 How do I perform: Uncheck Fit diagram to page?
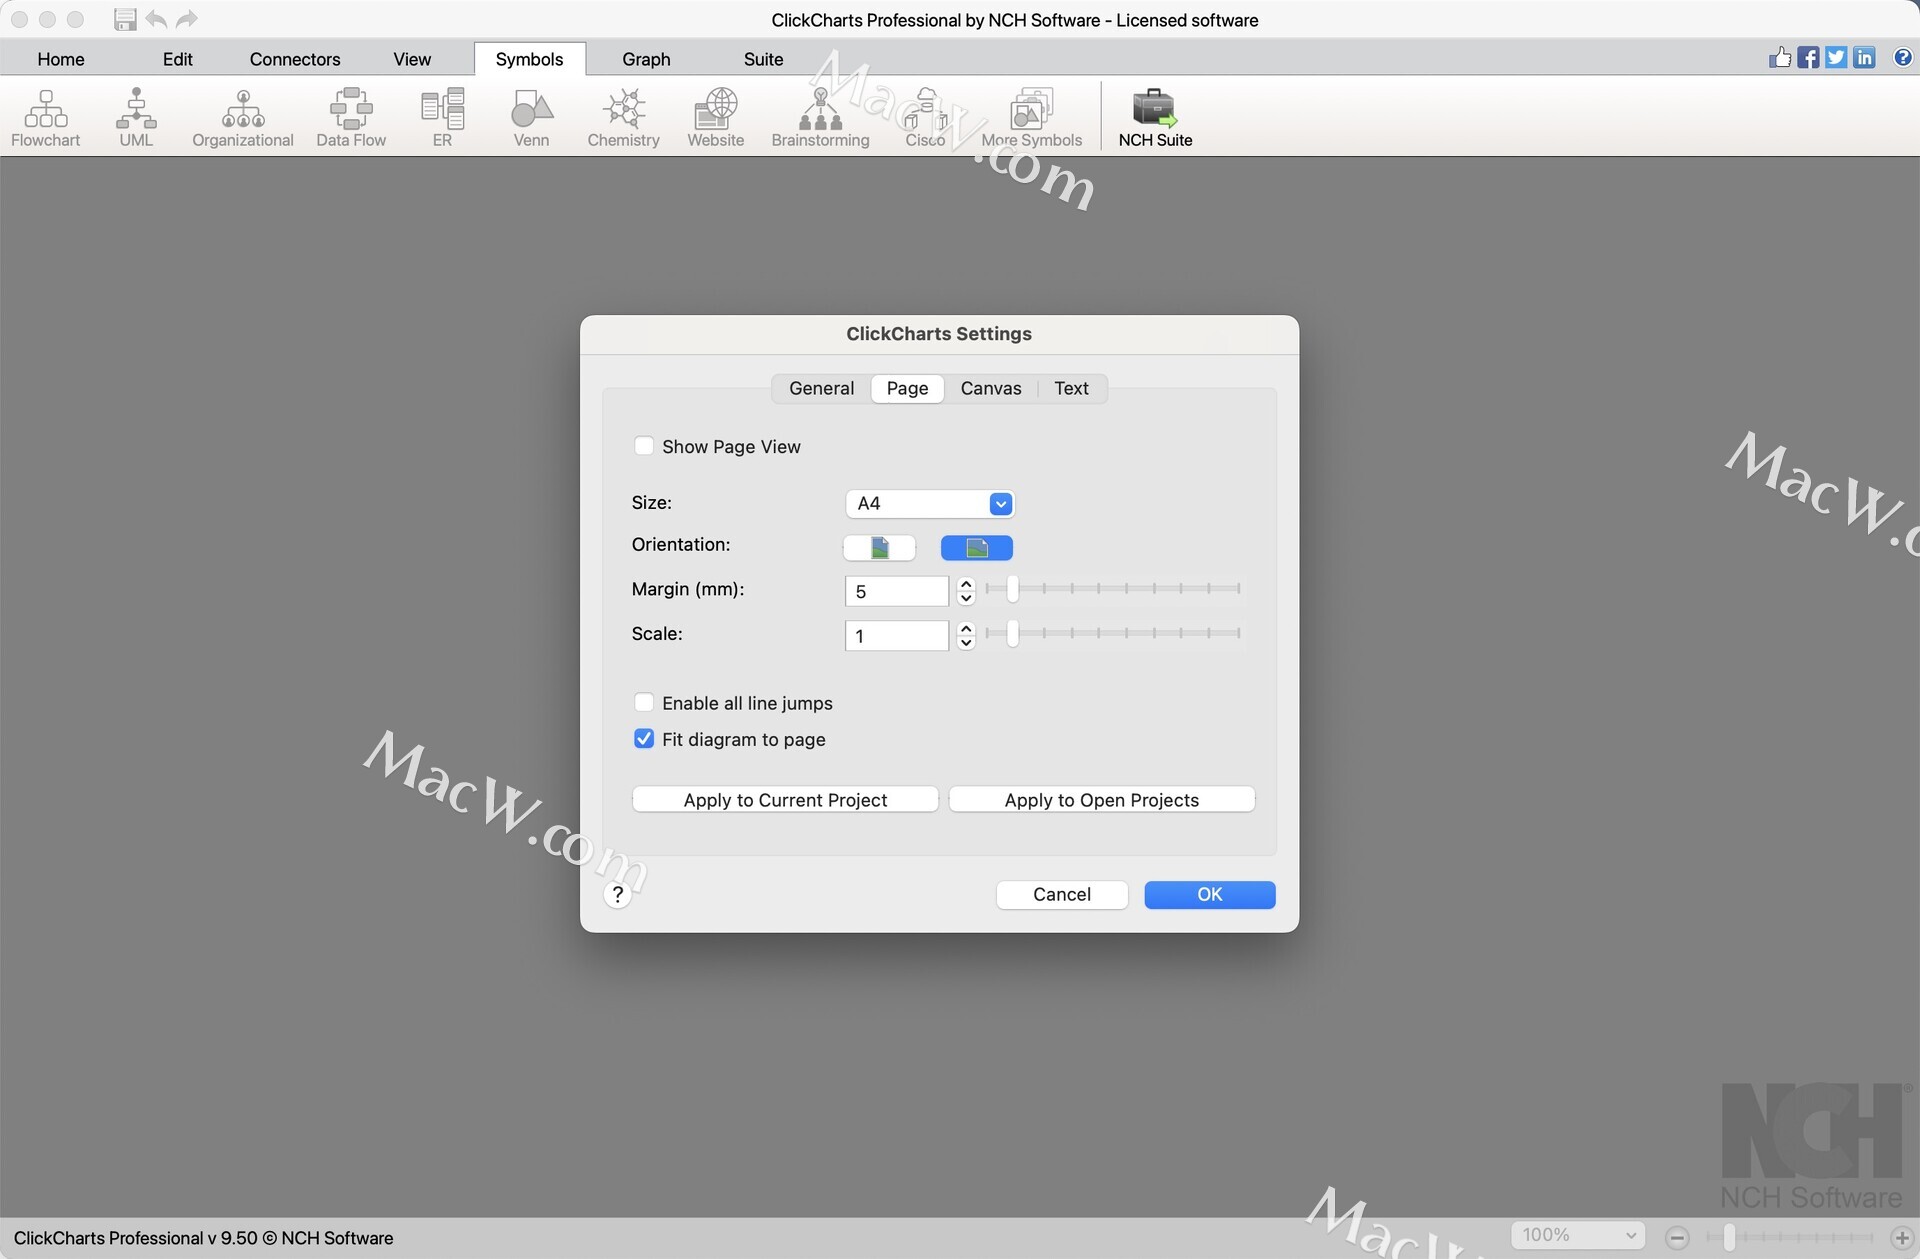pos(644,739)
